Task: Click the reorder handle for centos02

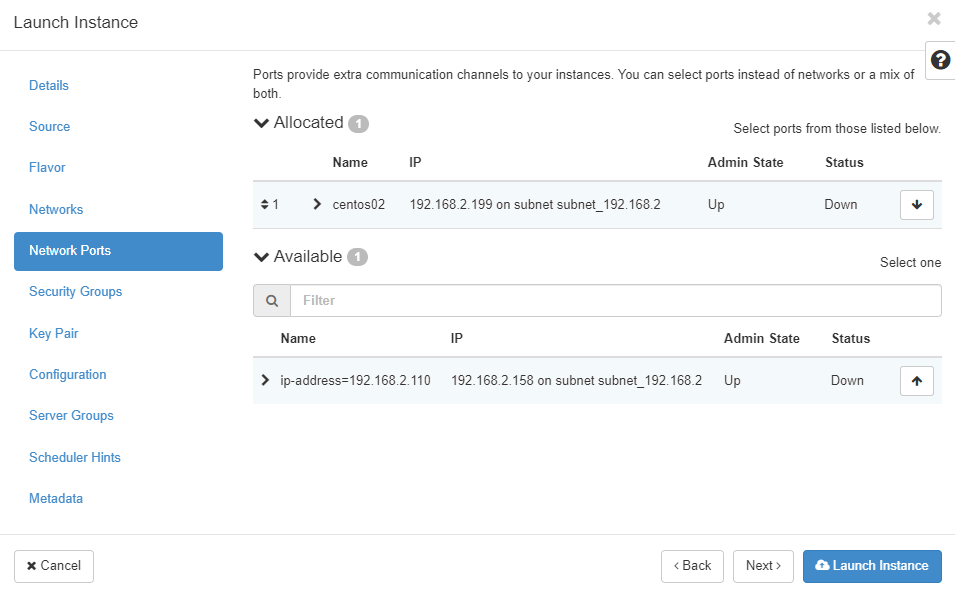Action: (x=265, y=205)
